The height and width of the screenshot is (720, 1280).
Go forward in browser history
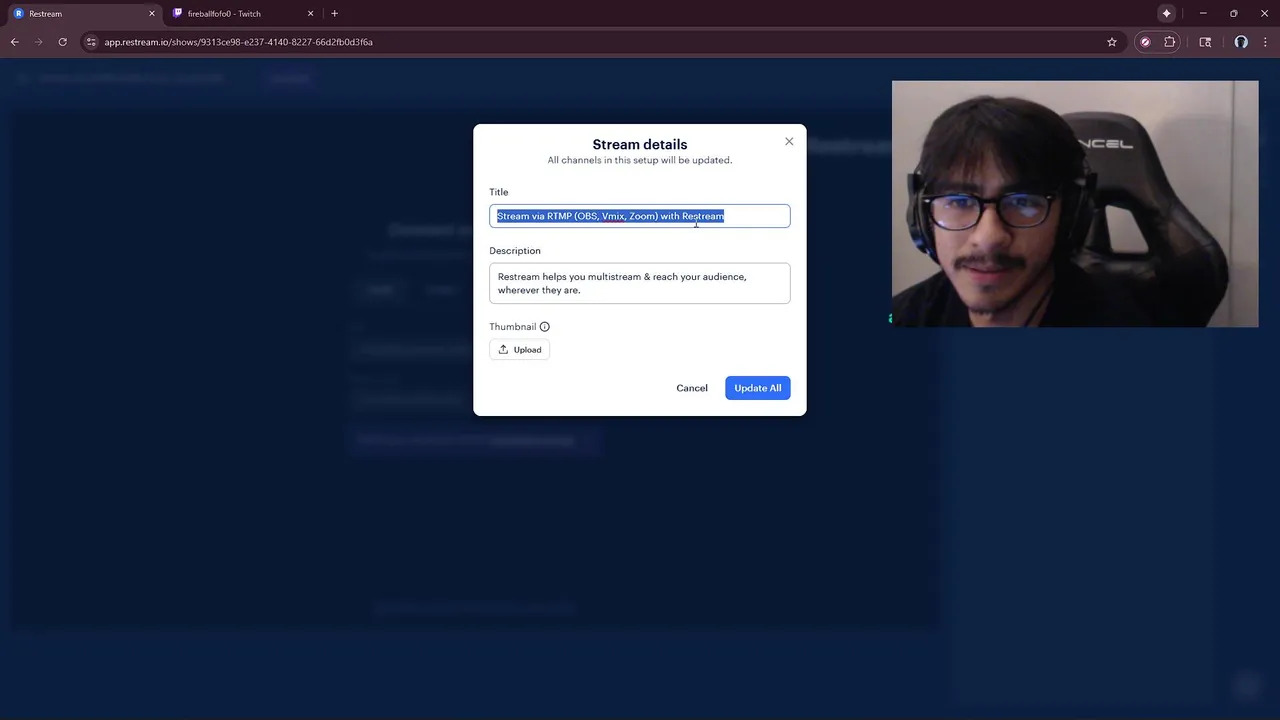pos(39,42)
